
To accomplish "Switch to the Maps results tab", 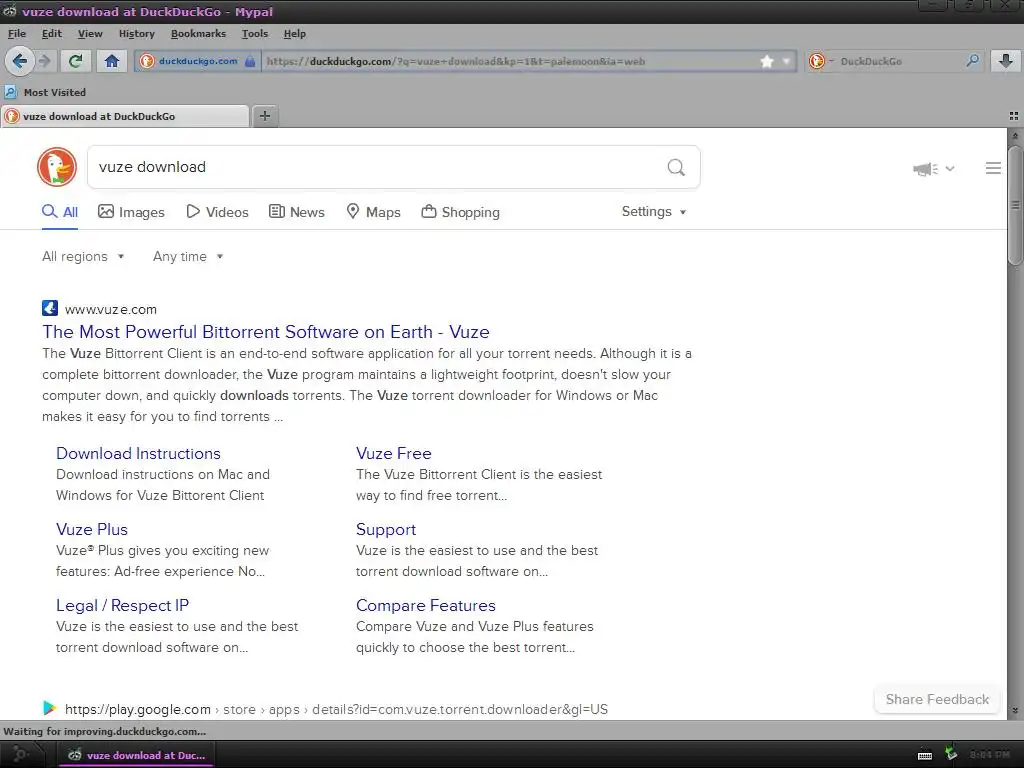I will [x=373, y=212].
